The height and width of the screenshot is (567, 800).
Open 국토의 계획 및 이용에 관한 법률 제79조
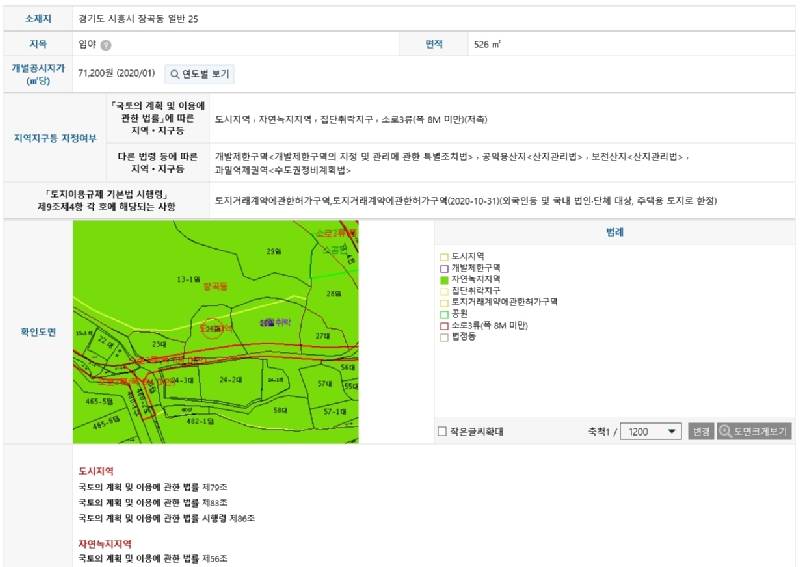click(x=153, y=487)
